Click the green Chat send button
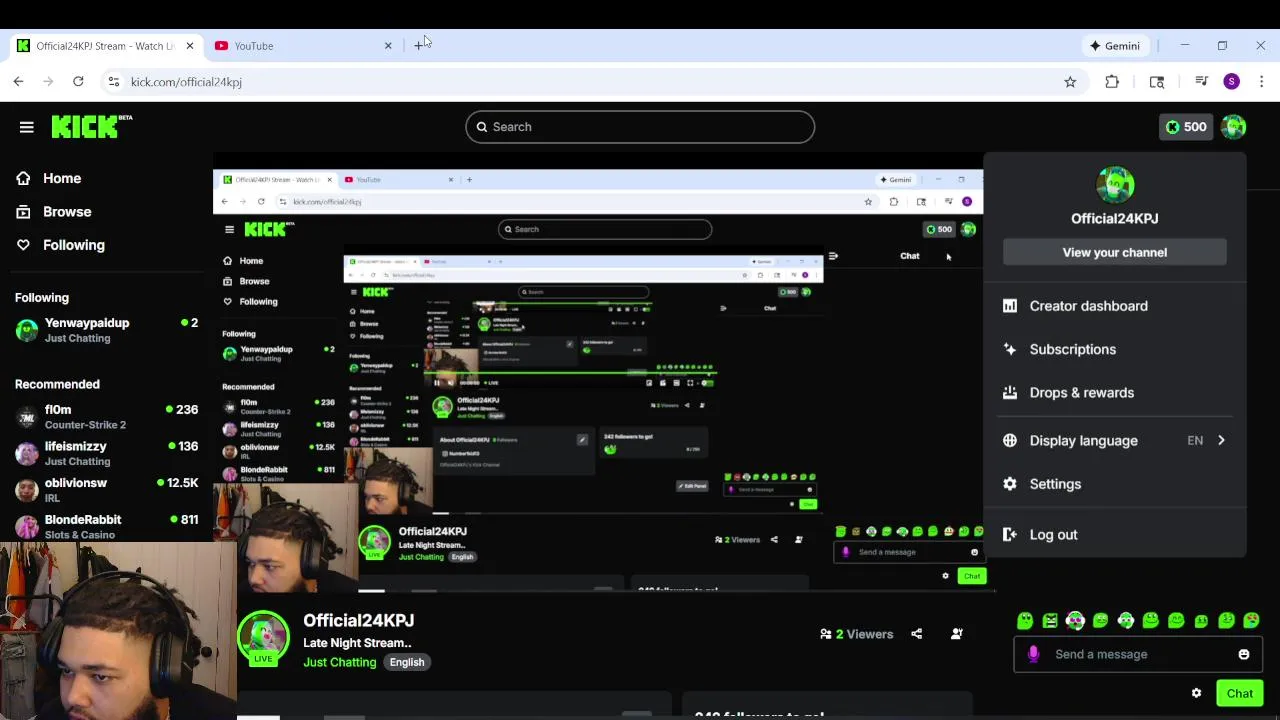The height and width of the screenshot is (720, 1280). click(x=1240, y=694)
